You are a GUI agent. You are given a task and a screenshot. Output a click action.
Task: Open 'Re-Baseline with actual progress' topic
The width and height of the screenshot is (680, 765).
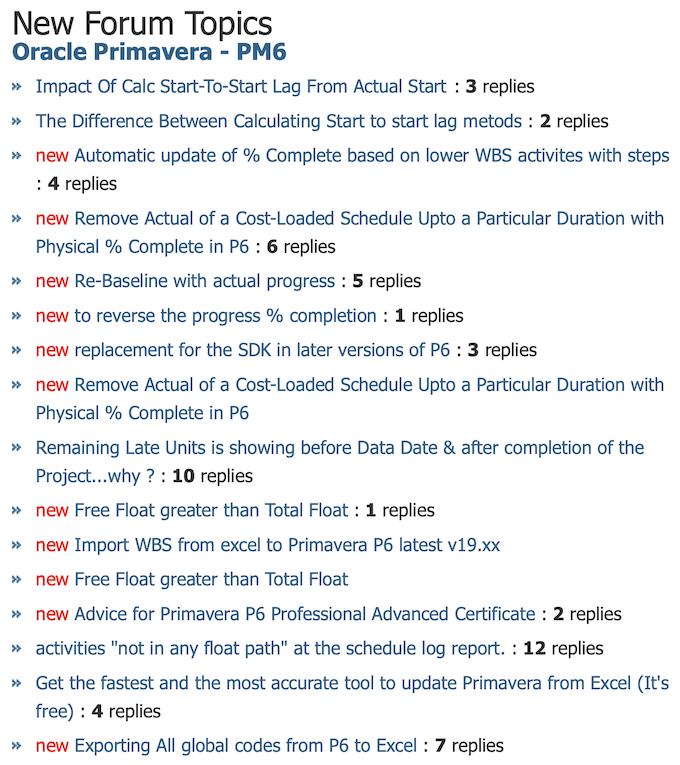point(204,281)
